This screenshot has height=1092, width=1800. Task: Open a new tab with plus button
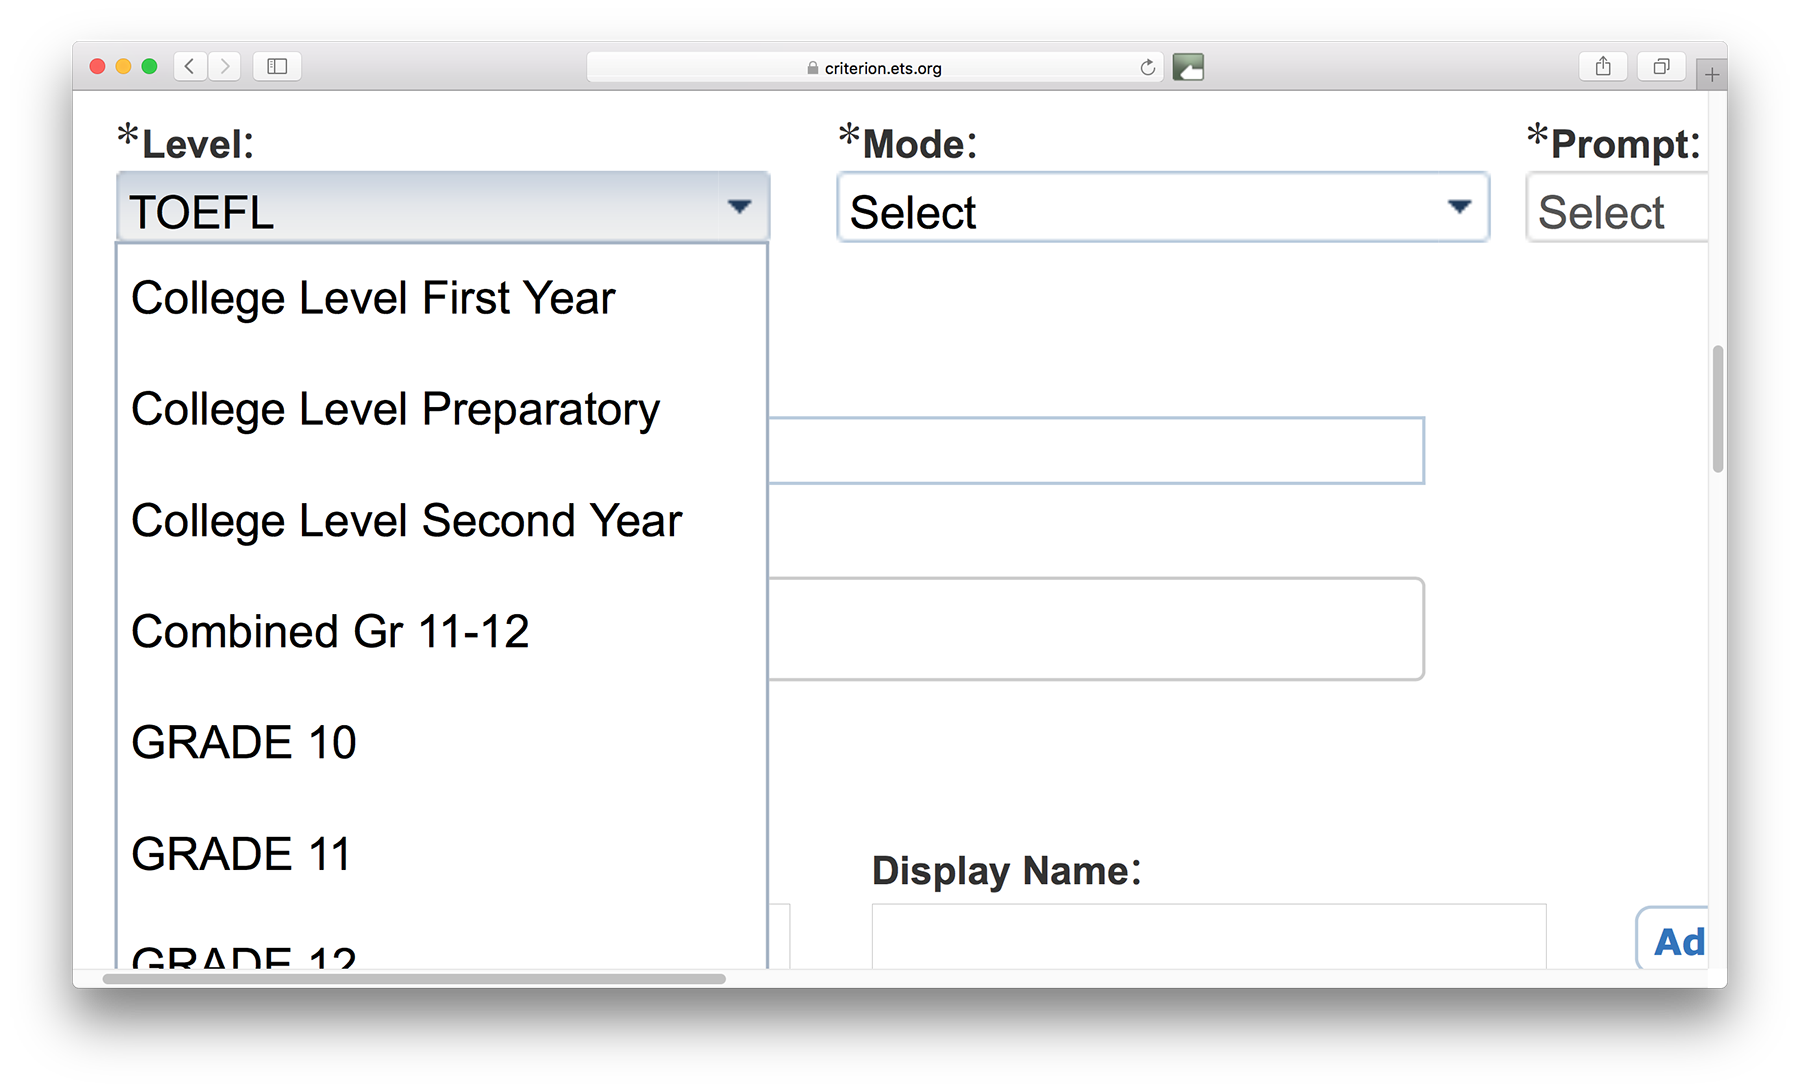tap(1712, 75)
